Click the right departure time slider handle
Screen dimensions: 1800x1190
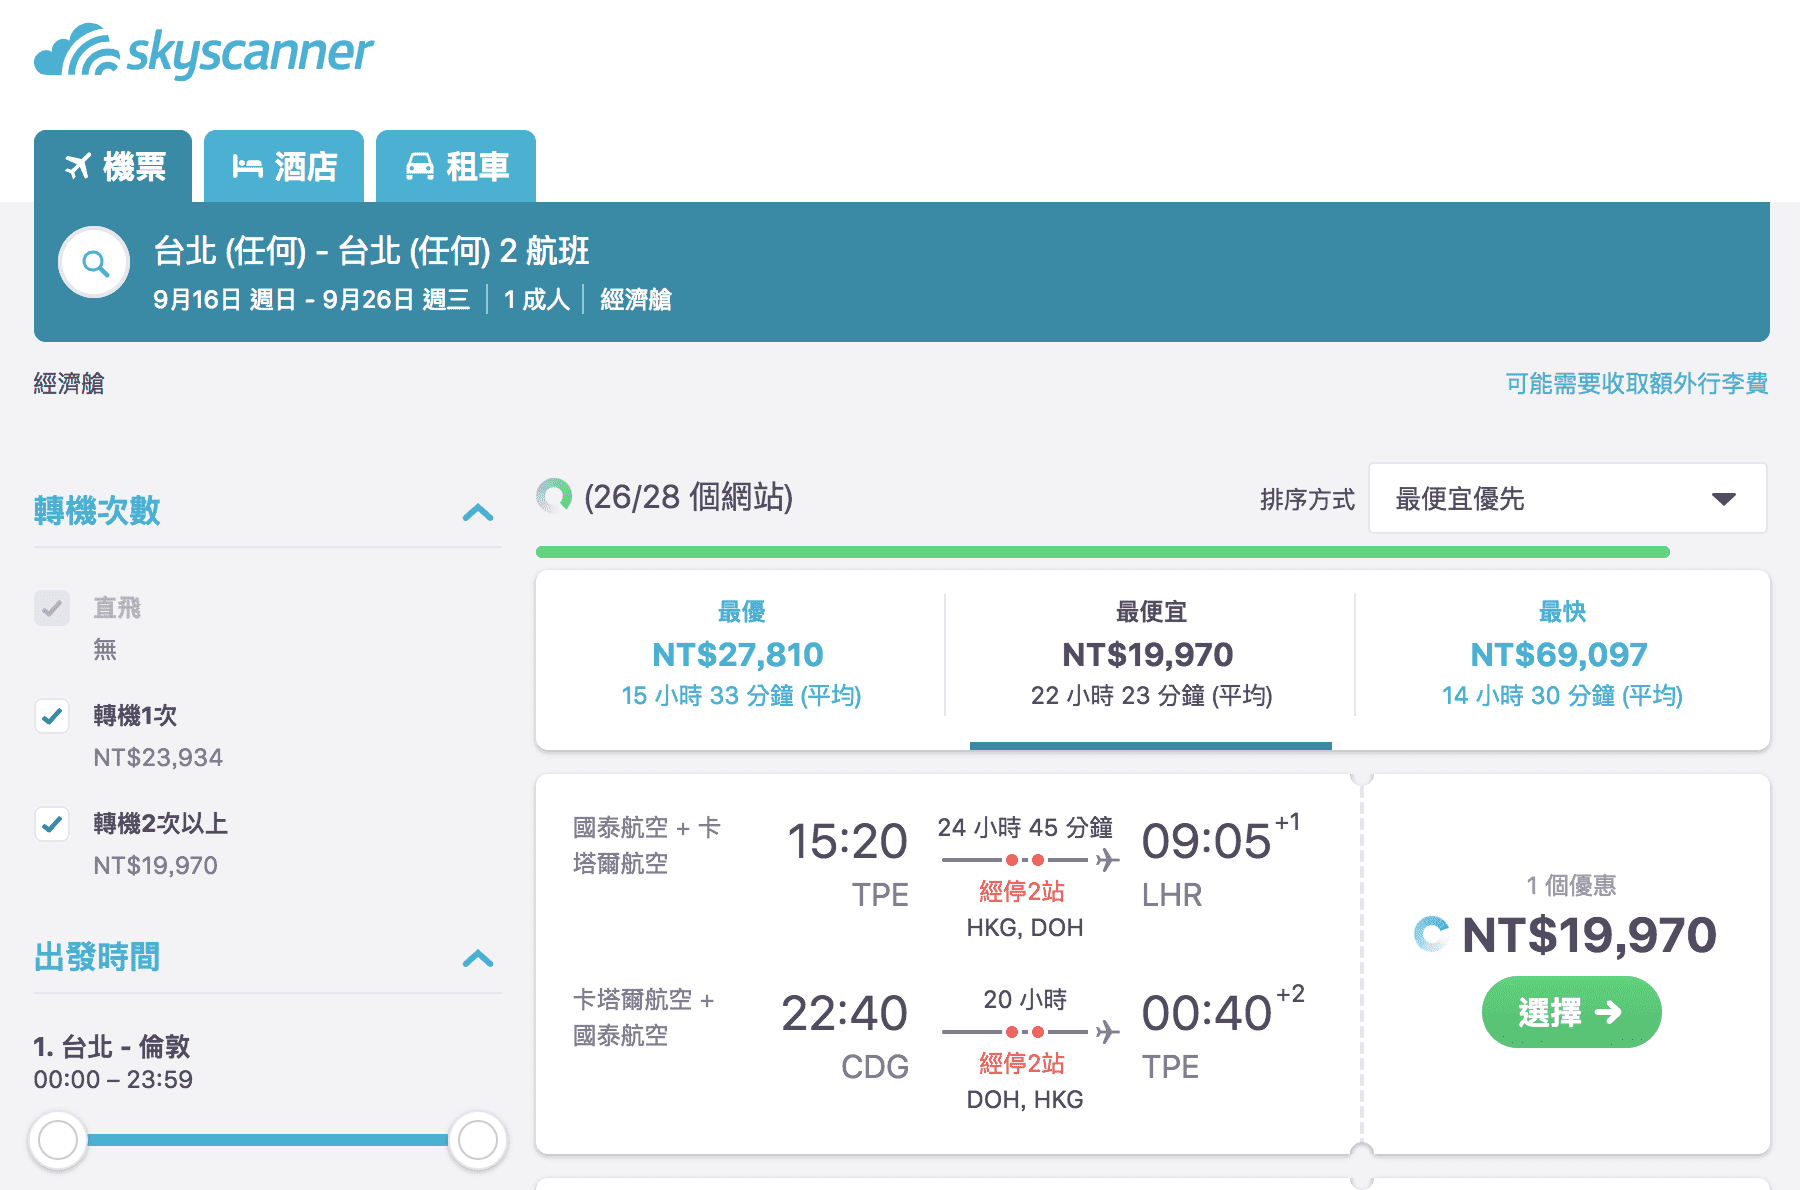pos(478,1140)
